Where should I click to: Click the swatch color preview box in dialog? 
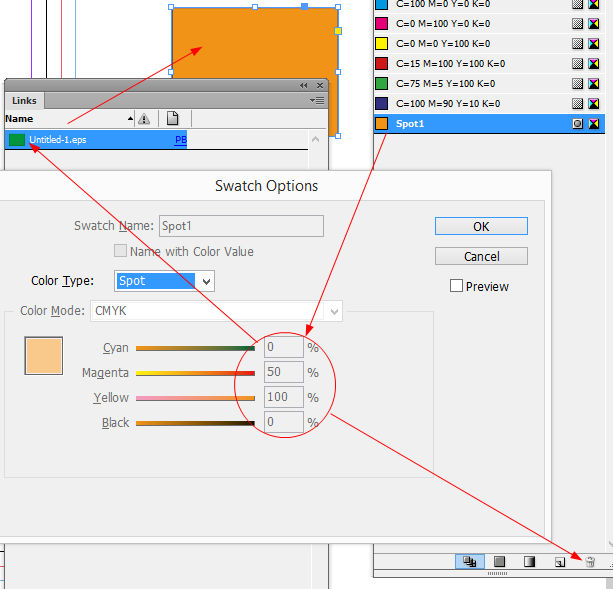tap(44, 356)
